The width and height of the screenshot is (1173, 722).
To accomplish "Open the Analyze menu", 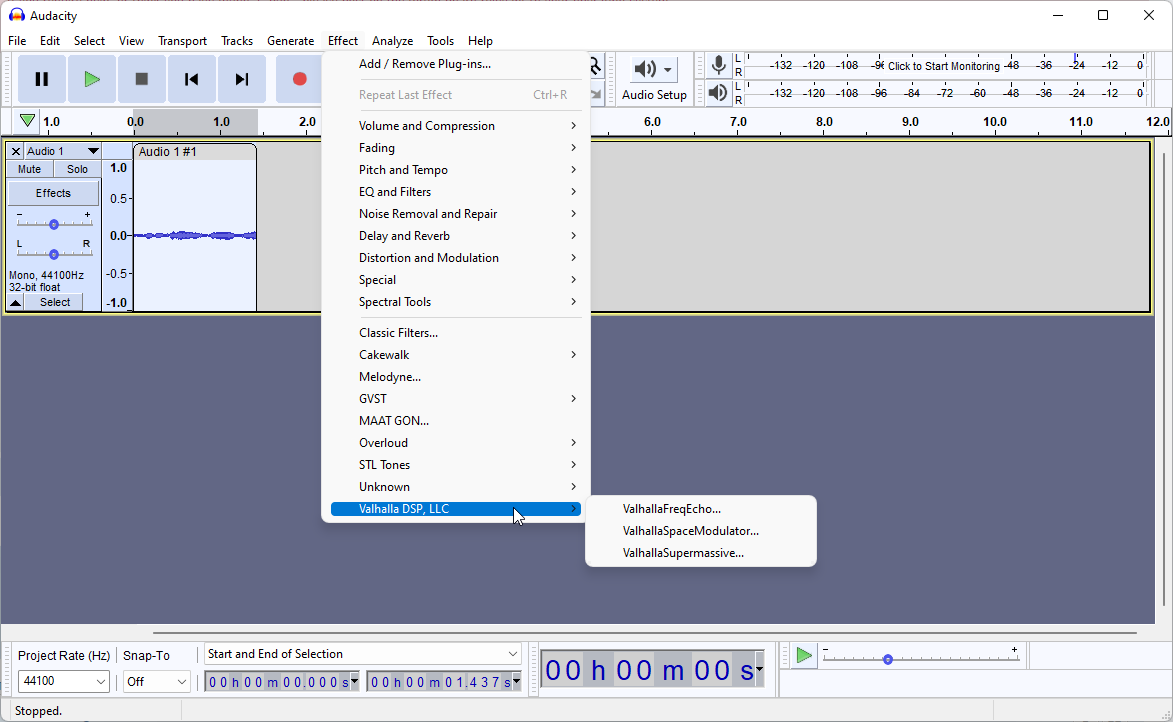I will [392, 41].
